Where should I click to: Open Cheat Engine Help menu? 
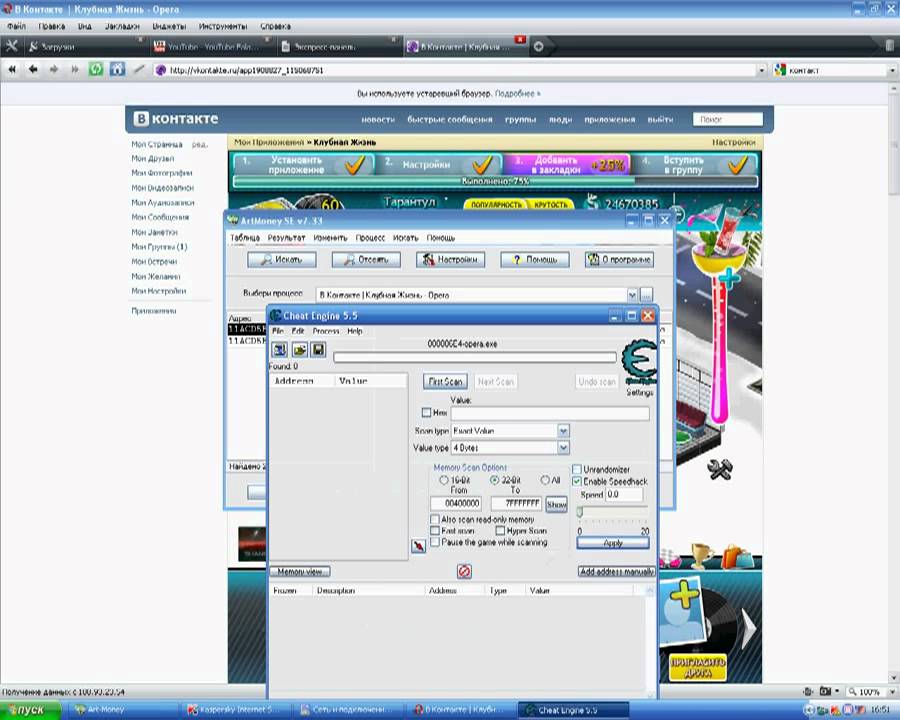pos(355,331)
